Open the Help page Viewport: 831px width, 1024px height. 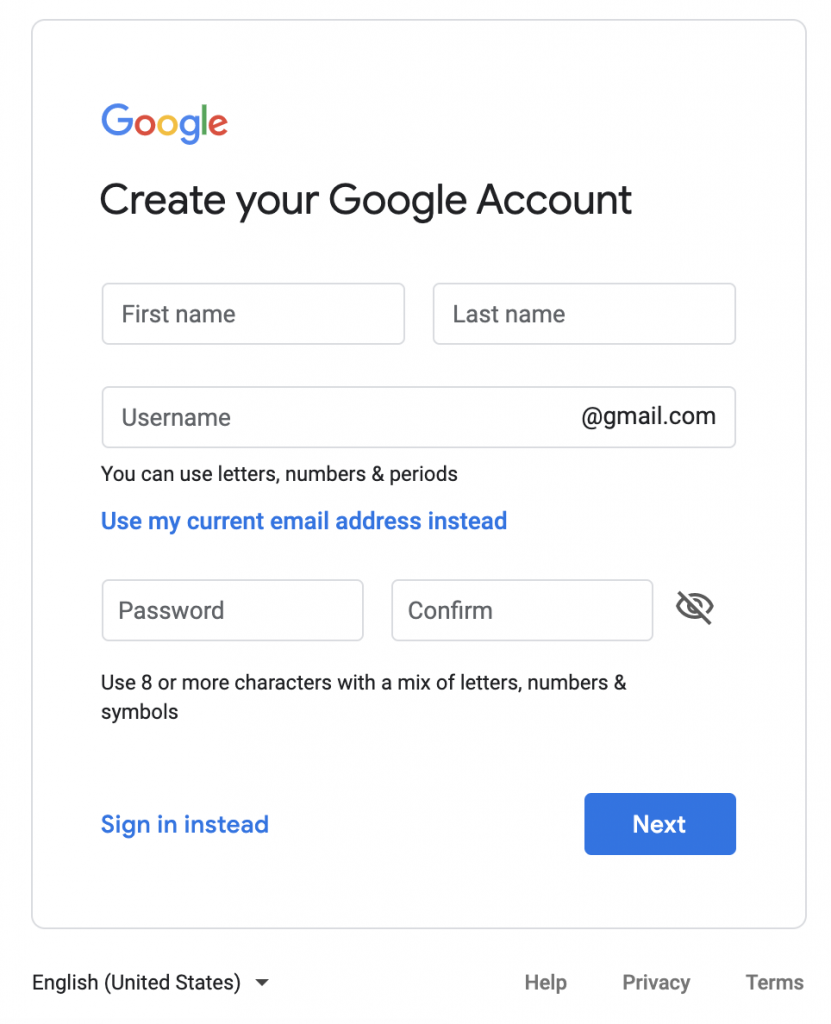click(545, 983)
